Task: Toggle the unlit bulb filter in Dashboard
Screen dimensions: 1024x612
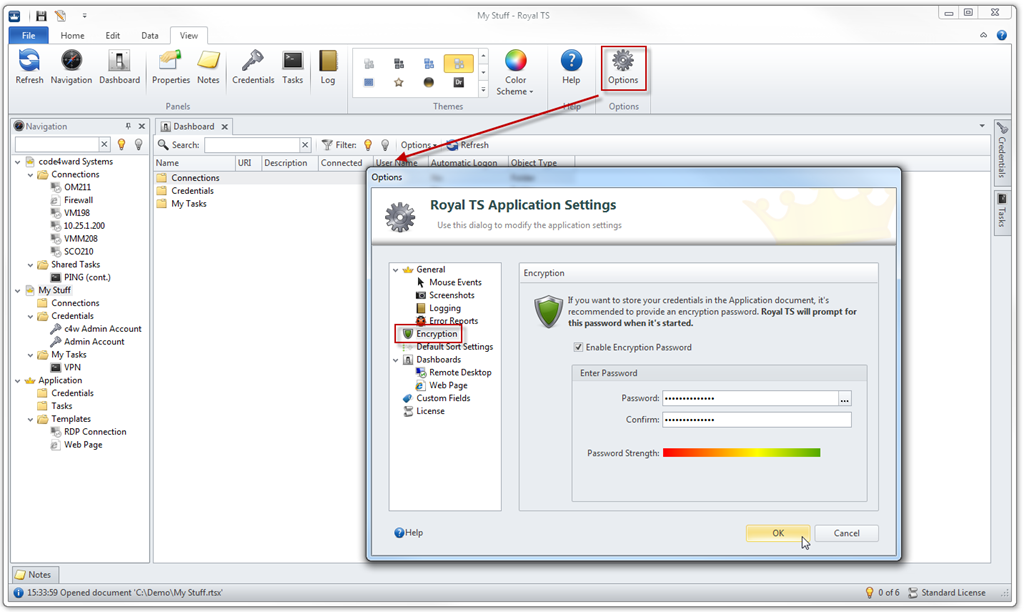Action: 385,145
